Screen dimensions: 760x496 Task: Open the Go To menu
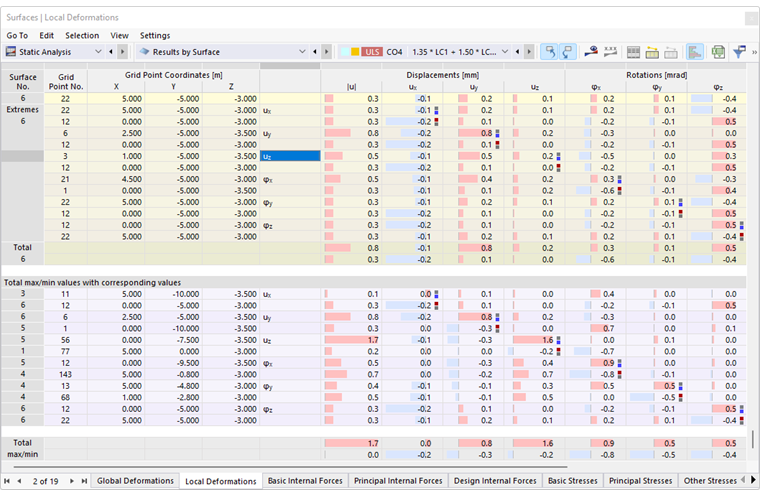tap(17, 35)
